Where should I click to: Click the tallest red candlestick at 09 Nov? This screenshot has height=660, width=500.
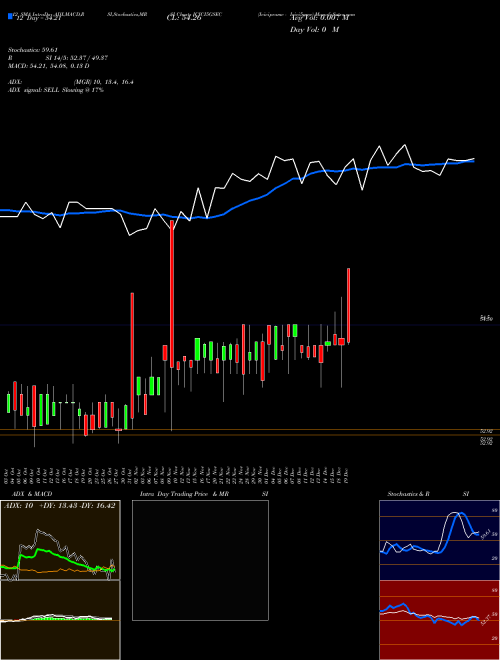tap(172, 294)
